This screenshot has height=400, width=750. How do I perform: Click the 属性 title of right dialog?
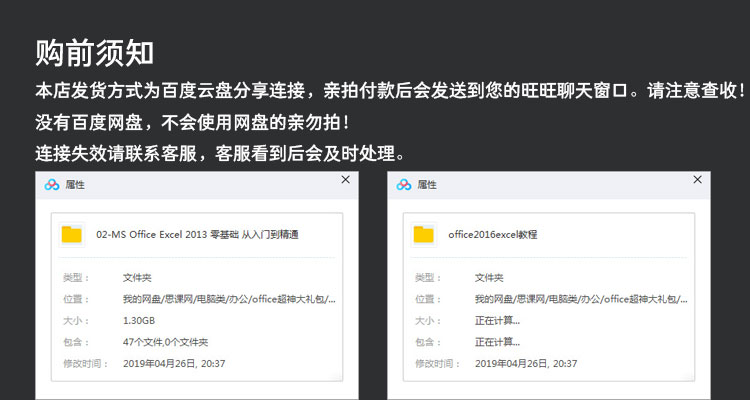click(x=427, y=185)
